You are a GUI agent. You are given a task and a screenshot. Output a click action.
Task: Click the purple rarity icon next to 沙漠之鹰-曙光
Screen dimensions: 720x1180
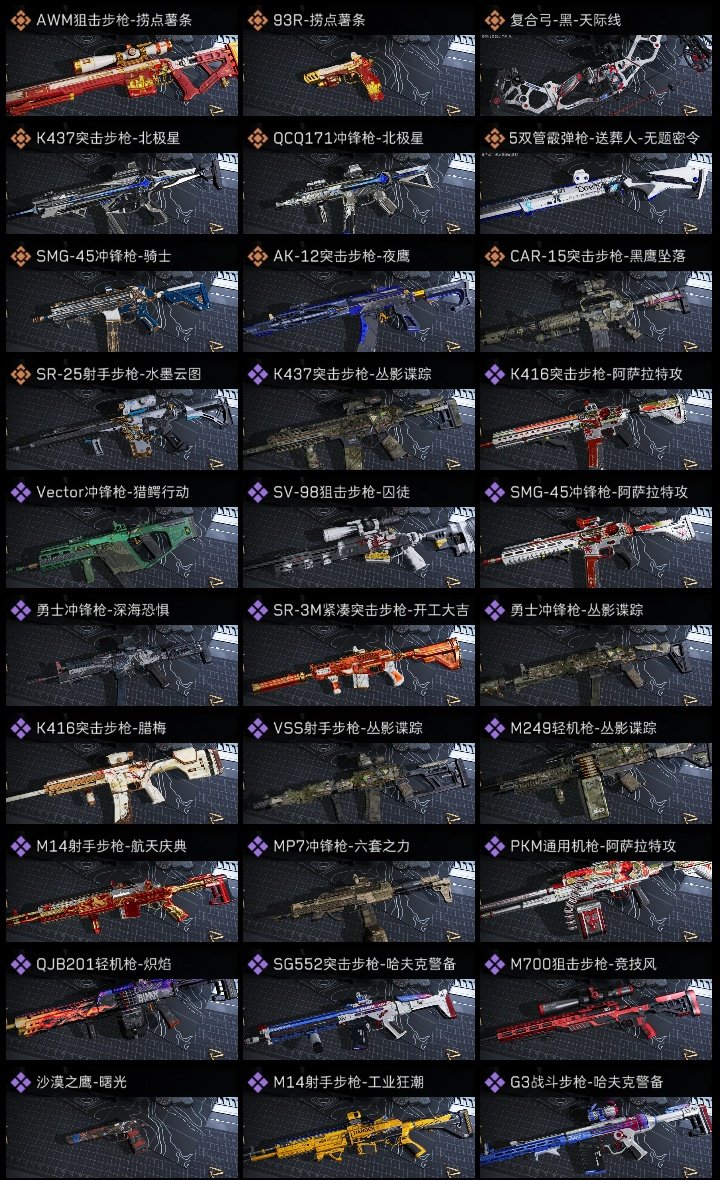(20, 1082)
